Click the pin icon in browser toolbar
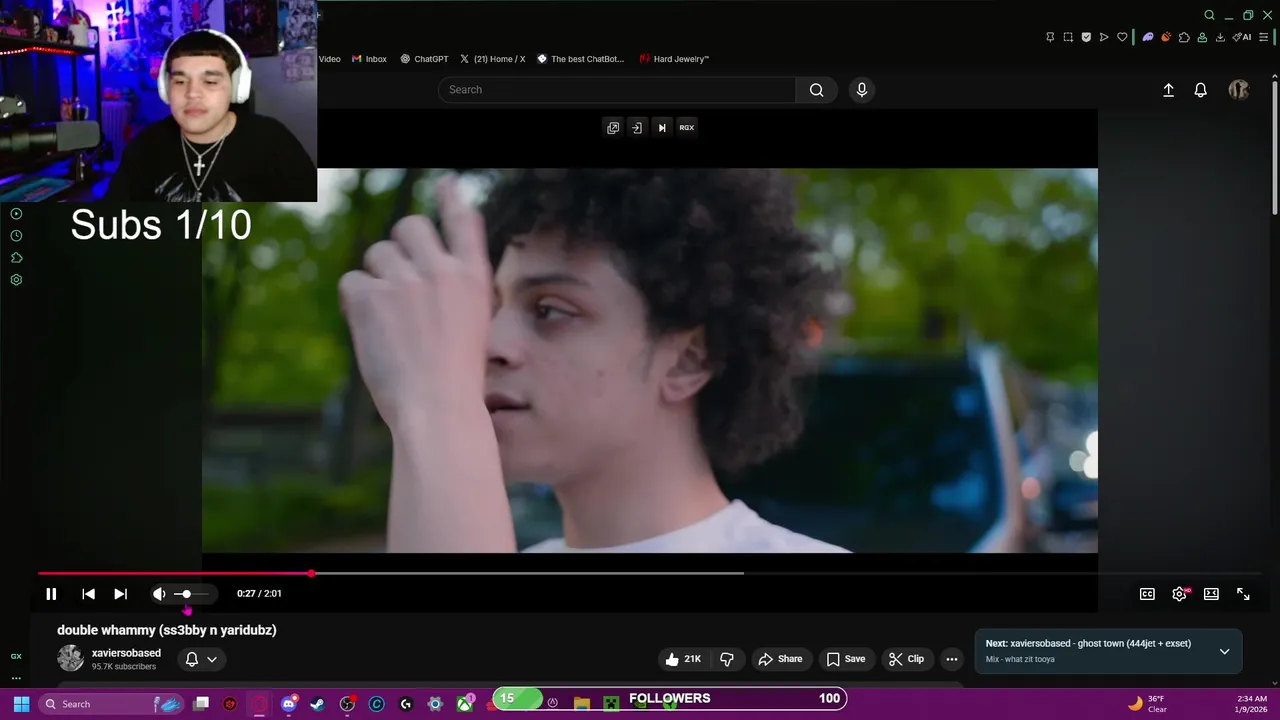The width and height of the screenshot is (1280, 720). pyautogui.click(x=1050, y=37)
